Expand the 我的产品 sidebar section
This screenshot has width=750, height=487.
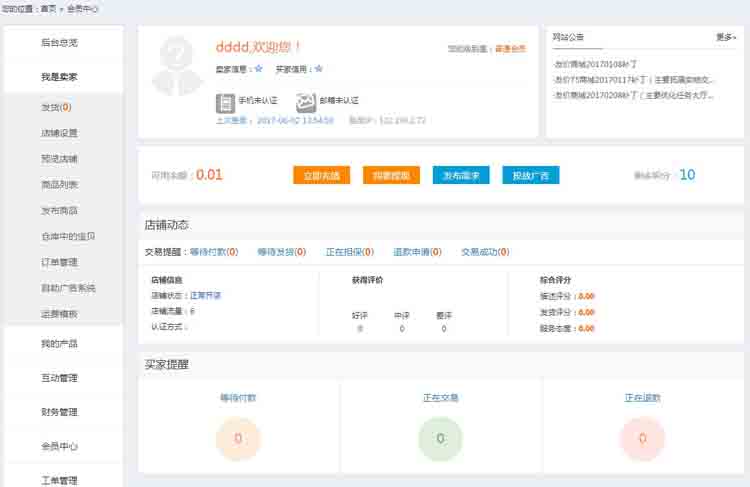pyautogui.click(x=59, y=344)
